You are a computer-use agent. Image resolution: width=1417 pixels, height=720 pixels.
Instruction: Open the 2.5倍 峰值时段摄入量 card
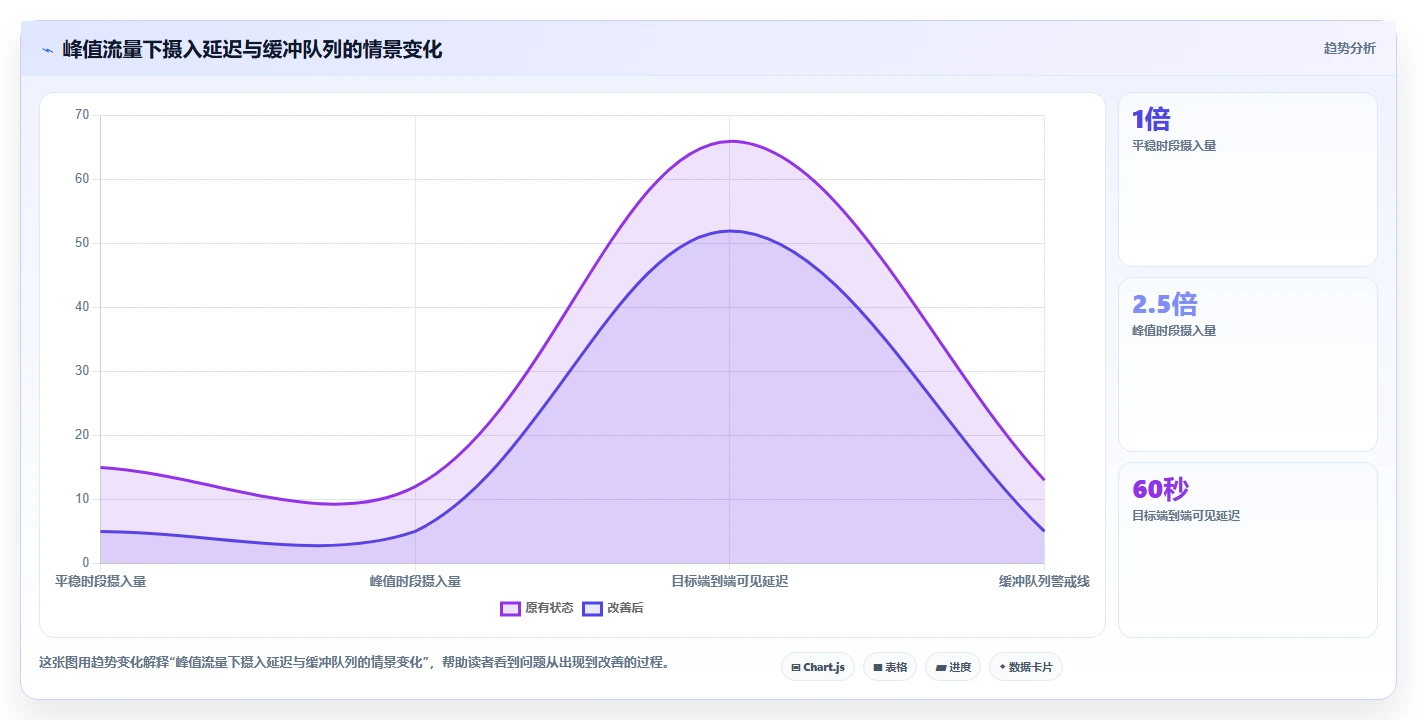point(1247,365)
